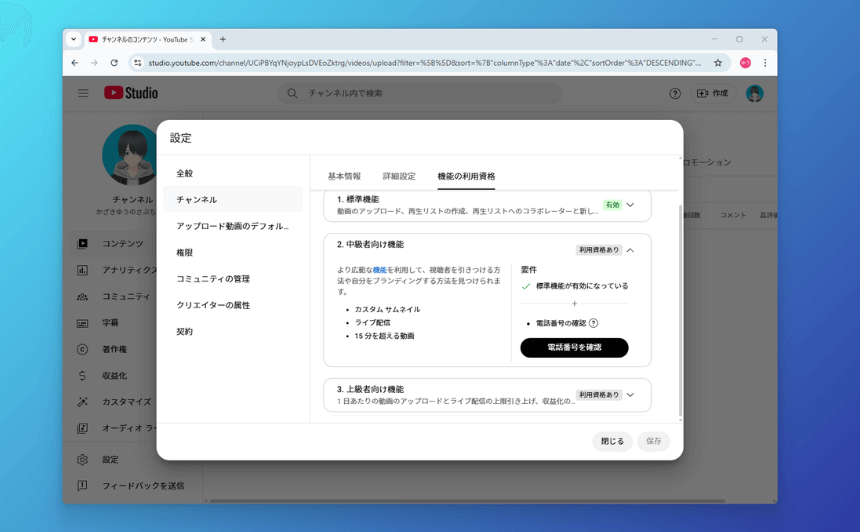Click the 閉じる button

[x=612, y=441]
